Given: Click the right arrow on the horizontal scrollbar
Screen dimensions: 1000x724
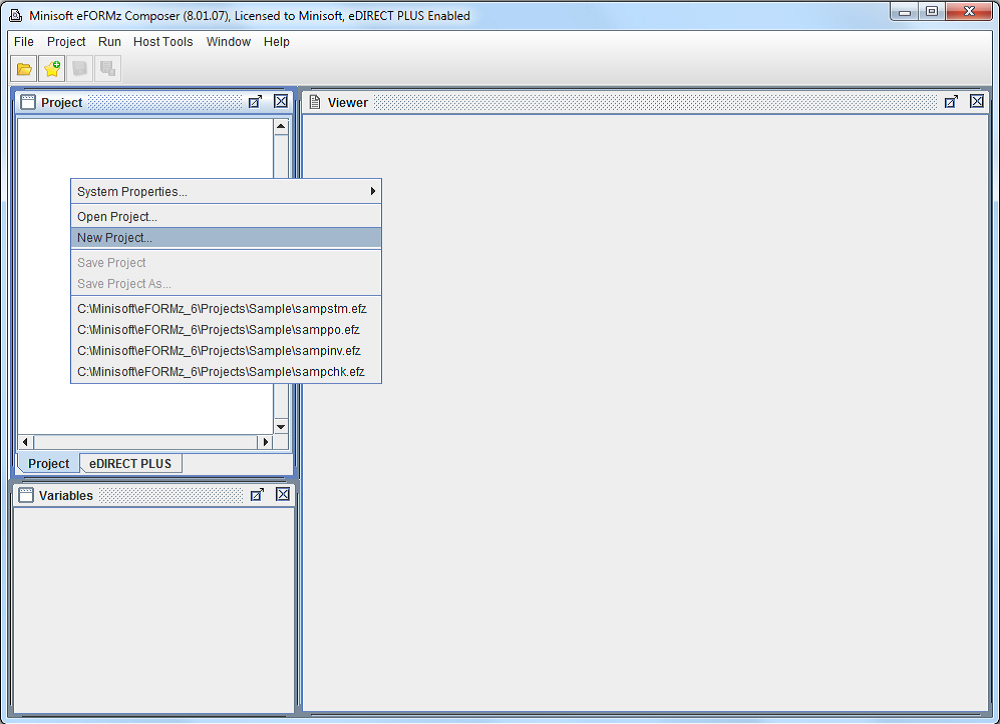Looking at the screenshot, I should click(265, 441).
